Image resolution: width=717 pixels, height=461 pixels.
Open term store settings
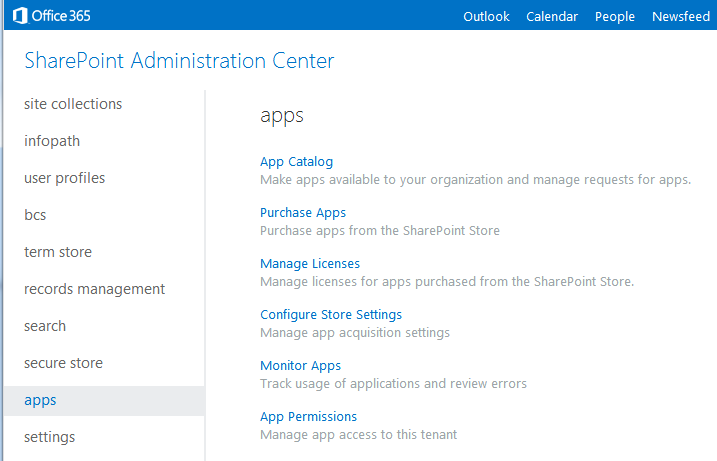[x=58, y=252]
